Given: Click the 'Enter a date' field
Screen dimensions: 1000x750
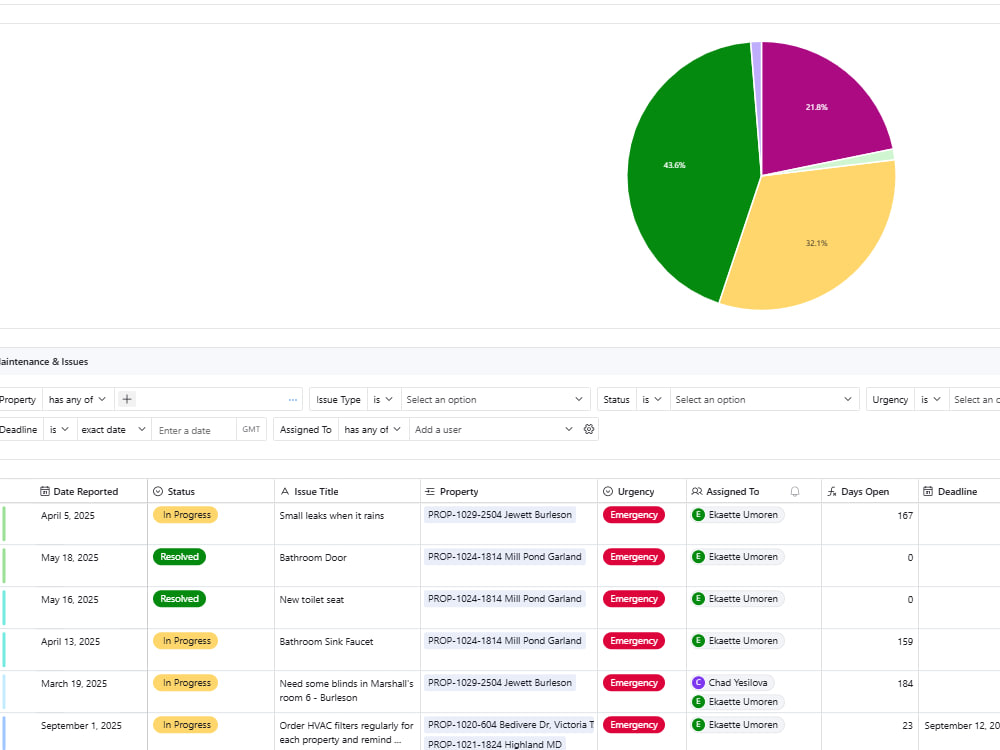Looking at the screenshot, I should [193, 430].
